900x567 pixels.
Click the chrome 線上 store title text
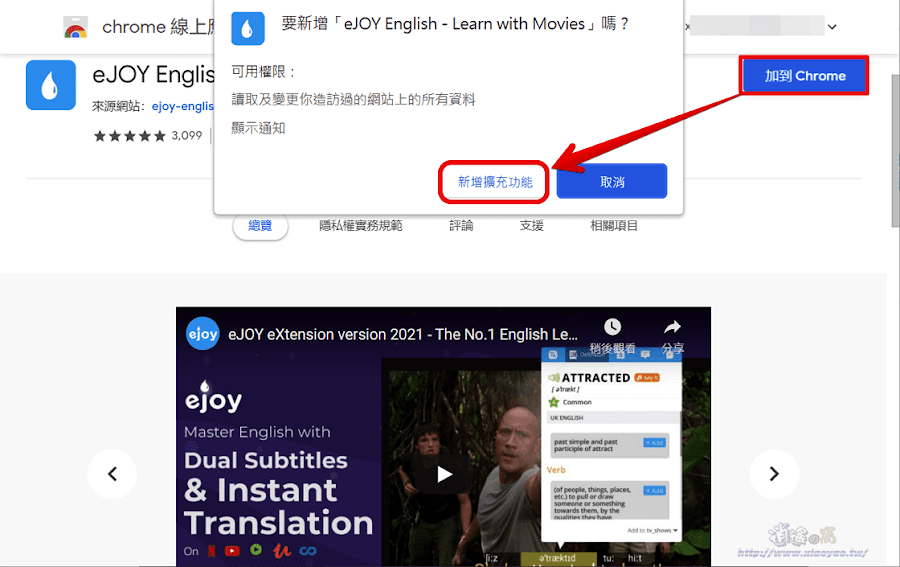pos(158,27)
